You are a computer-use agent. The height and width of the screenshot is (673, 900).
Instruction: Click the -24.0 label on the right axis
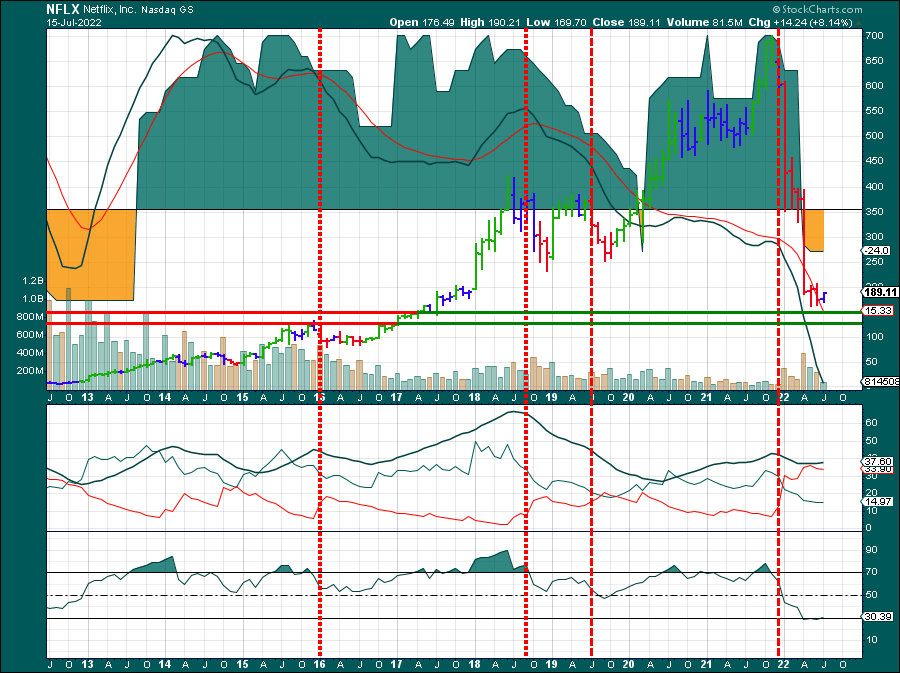coord(876,251)
